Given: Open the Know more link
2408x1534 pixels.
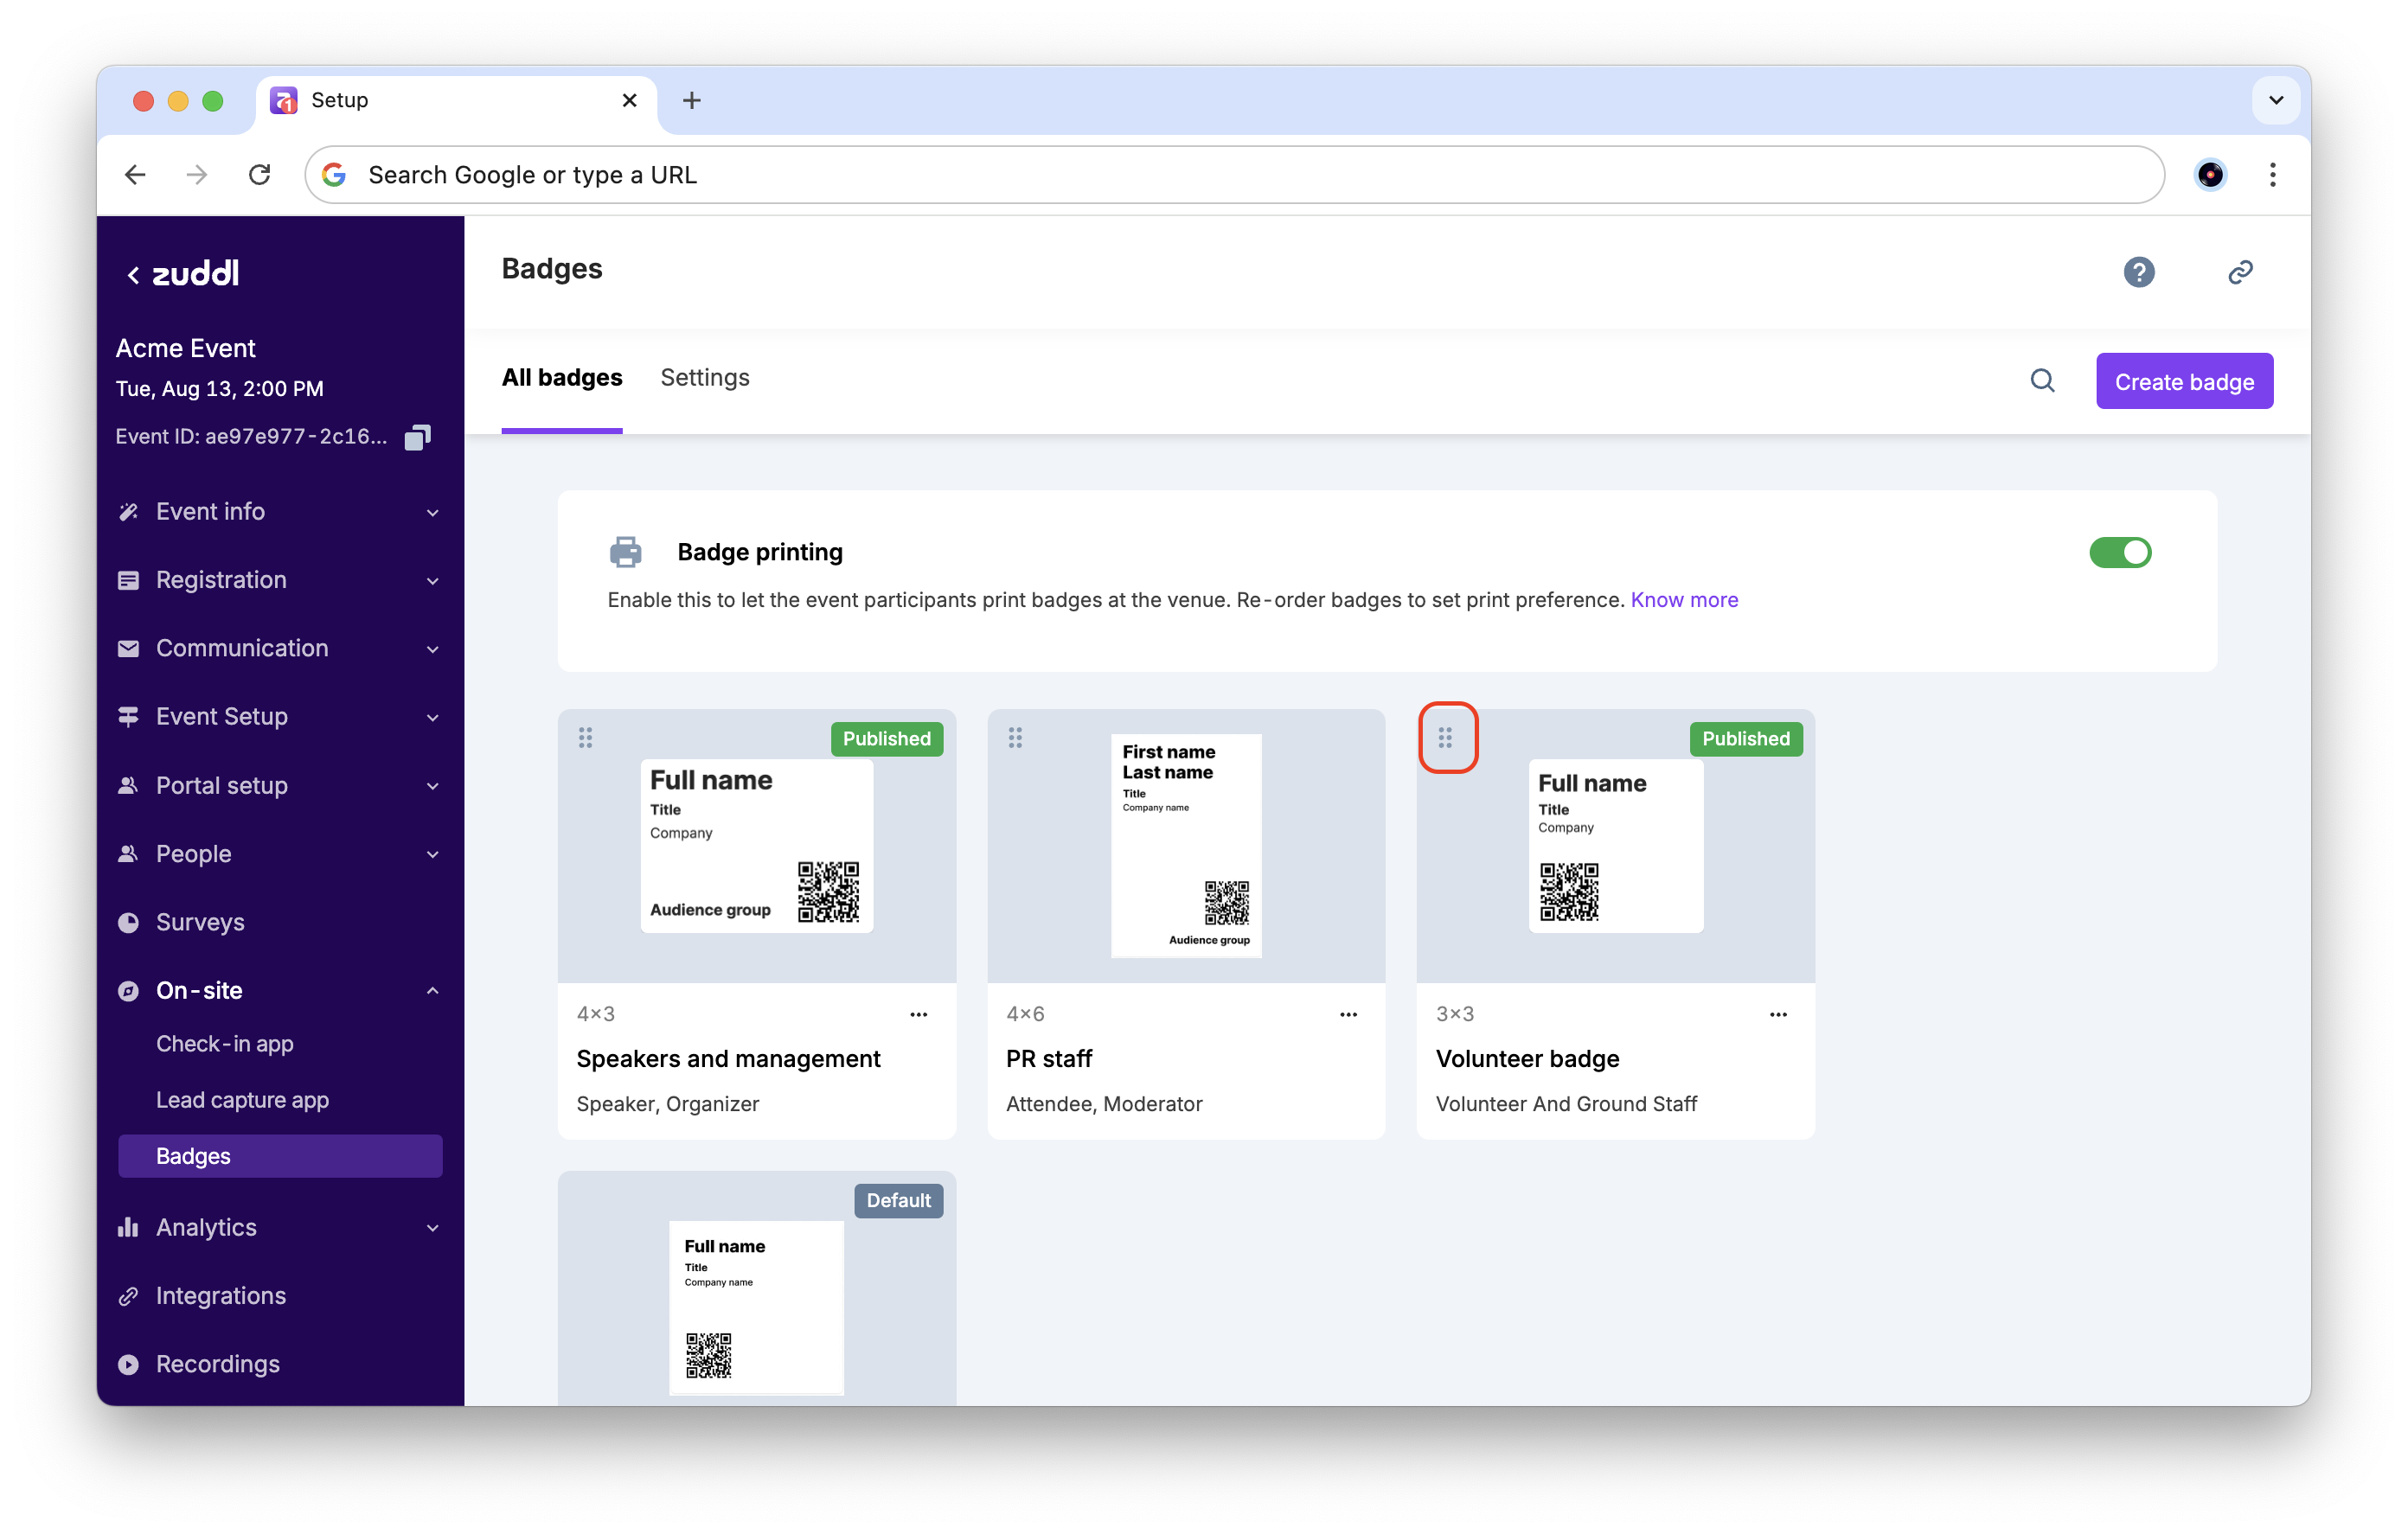Looking at the screenshot, I should (1683, 600).
